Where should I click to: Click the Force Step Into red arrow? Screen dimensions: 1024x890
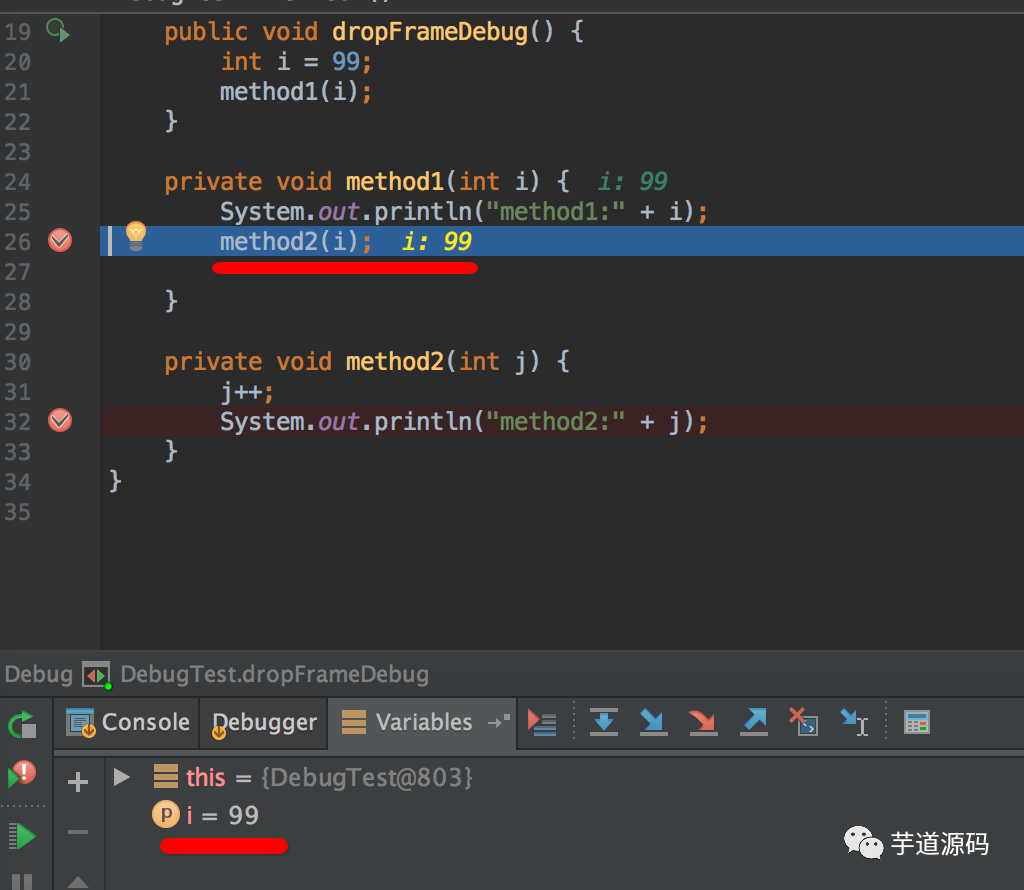[703, 722]
